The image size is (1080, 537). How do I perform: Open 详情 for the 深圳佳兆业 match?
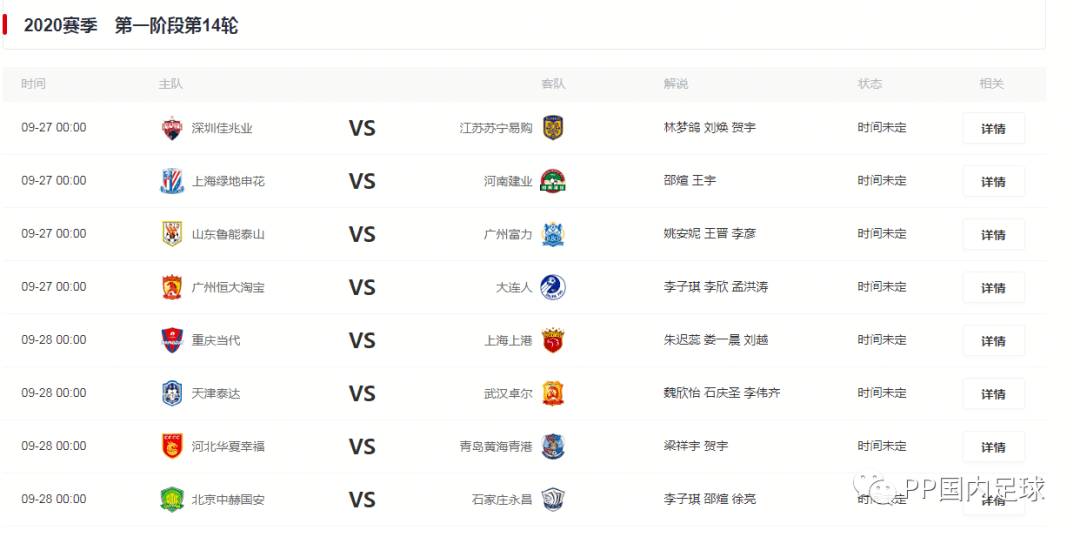[993, 129]
